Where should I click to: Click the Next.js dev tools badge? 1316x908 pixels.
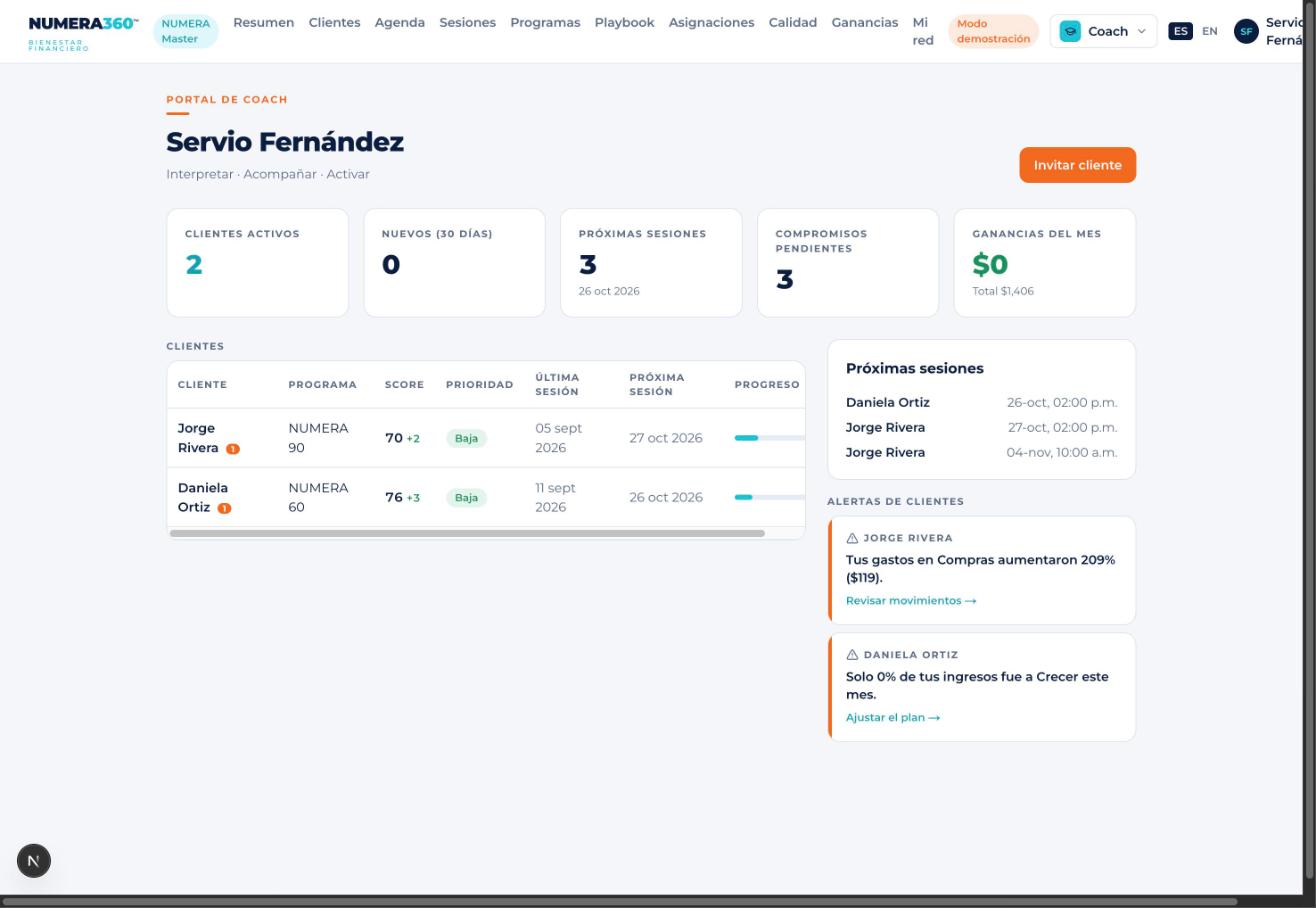click(x=34, y=861)
